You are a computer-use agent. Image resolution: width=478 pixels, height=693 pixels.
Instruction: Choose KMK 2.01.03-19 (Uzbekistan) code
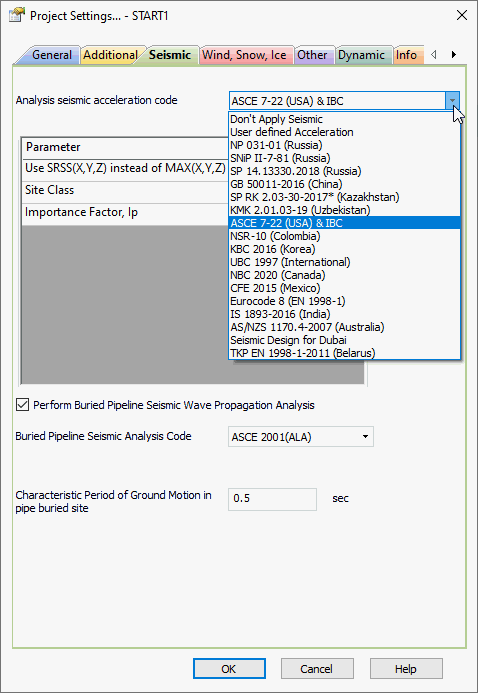click(x=345, y=210)
